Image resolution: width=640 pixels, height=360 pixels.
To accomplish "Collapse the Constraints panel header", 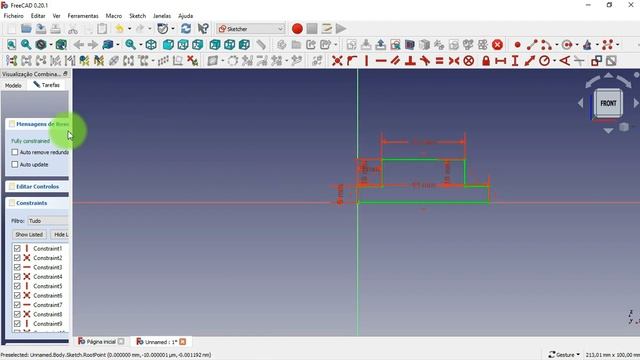I will click(x=37, y=203).
